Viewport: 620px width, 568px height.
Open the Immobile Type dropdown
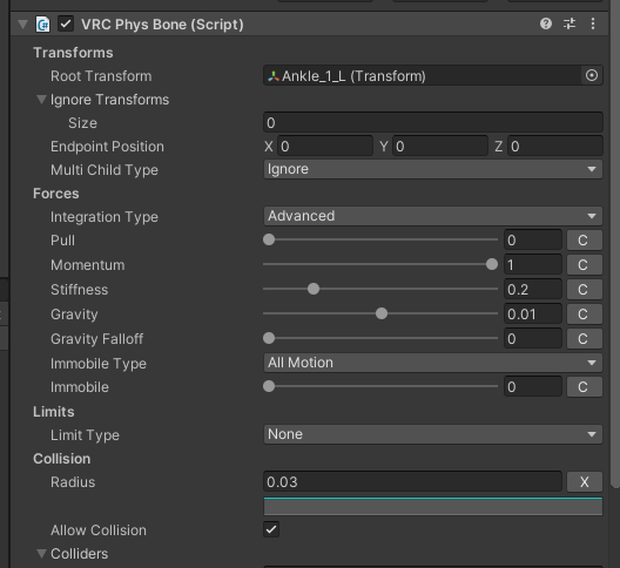pos(433,363)
